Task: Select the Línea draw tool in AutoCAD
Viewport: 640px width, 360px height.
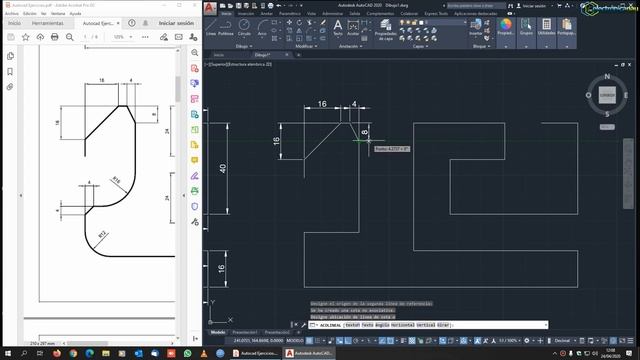Action: tap(211, 28)
